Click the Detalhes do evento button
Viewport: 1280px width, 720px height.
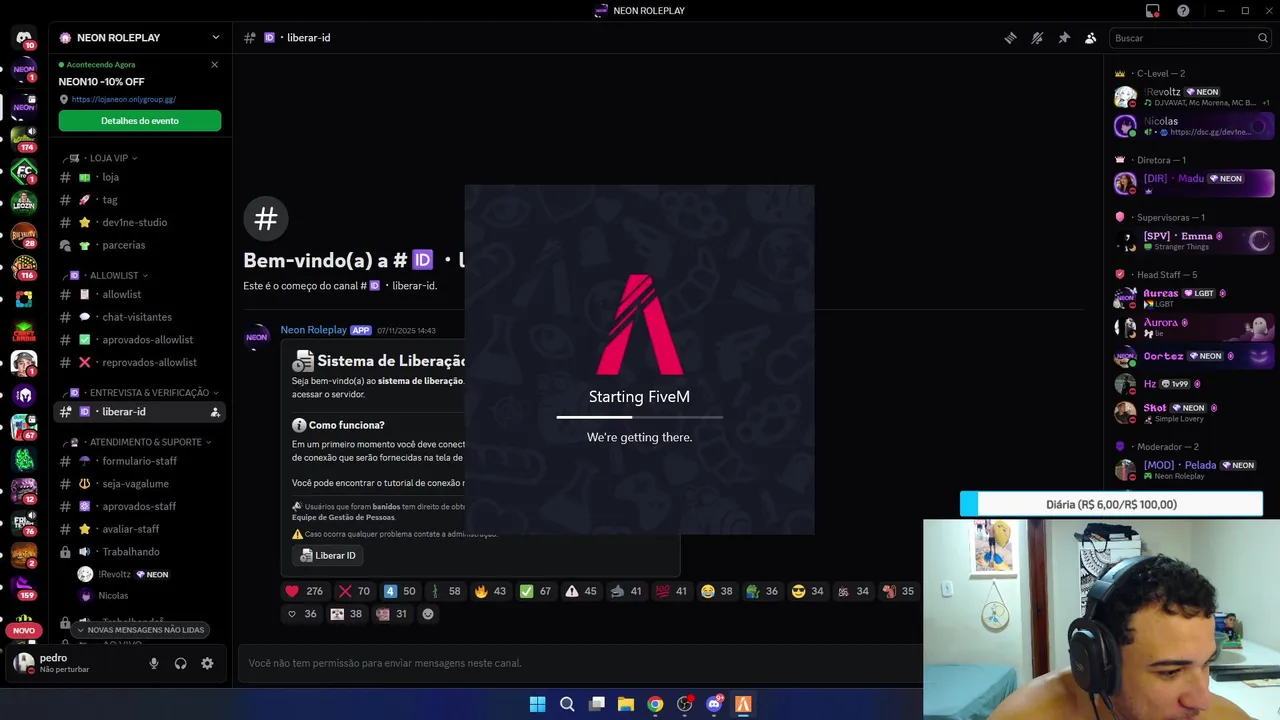(140, 121)
